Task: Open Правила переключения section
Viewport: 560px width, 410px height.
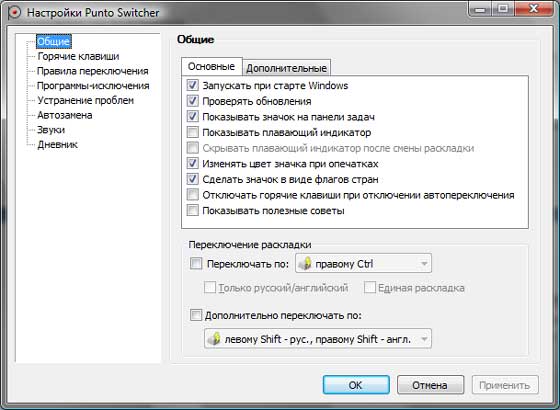Action: click(x=92, y=71)
